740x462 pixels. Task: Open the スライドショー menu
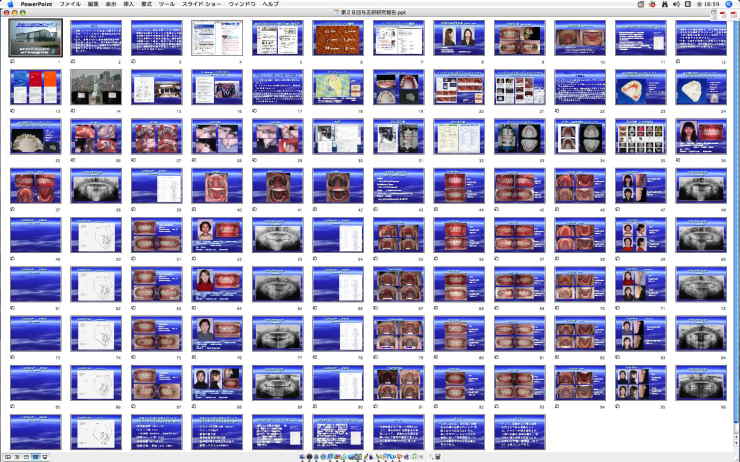[x=205, y=4]
